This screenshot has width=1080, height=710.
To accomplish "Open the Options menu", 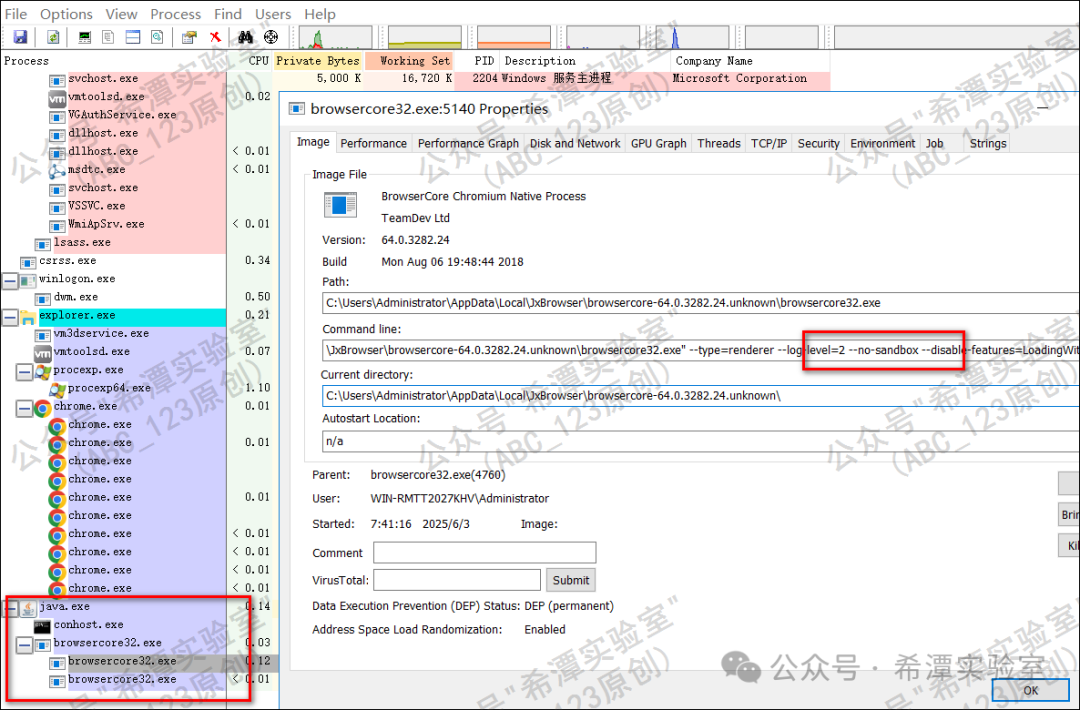I will [66, 14].
